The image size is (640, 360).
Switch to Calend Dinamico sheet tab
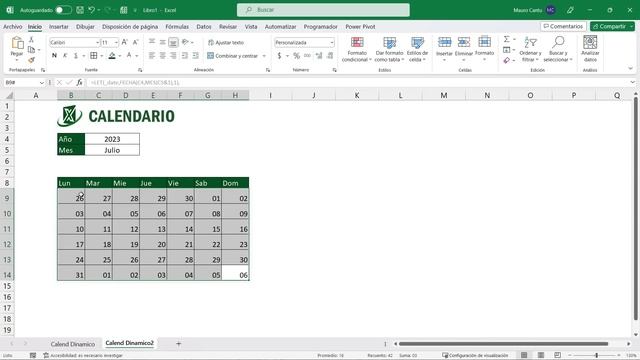point(73,344)
